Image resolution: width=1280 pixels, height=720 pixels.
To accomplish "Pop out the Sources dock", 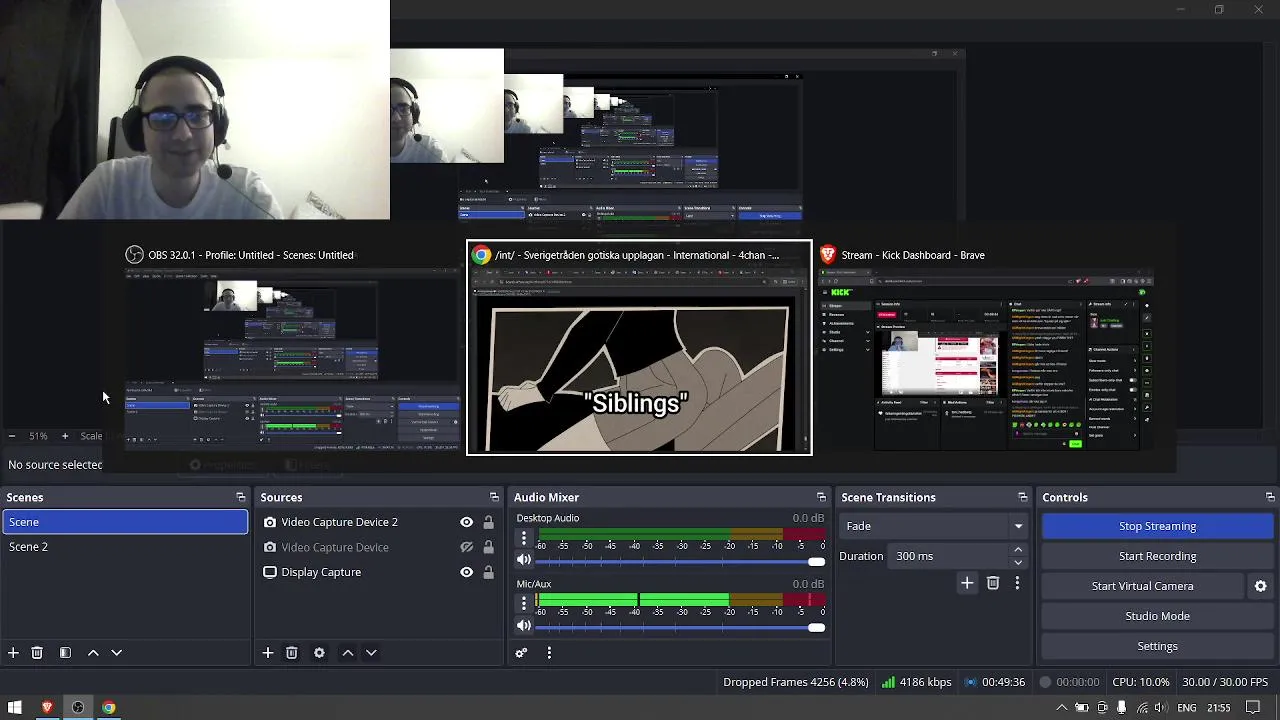I will point(494,497).
